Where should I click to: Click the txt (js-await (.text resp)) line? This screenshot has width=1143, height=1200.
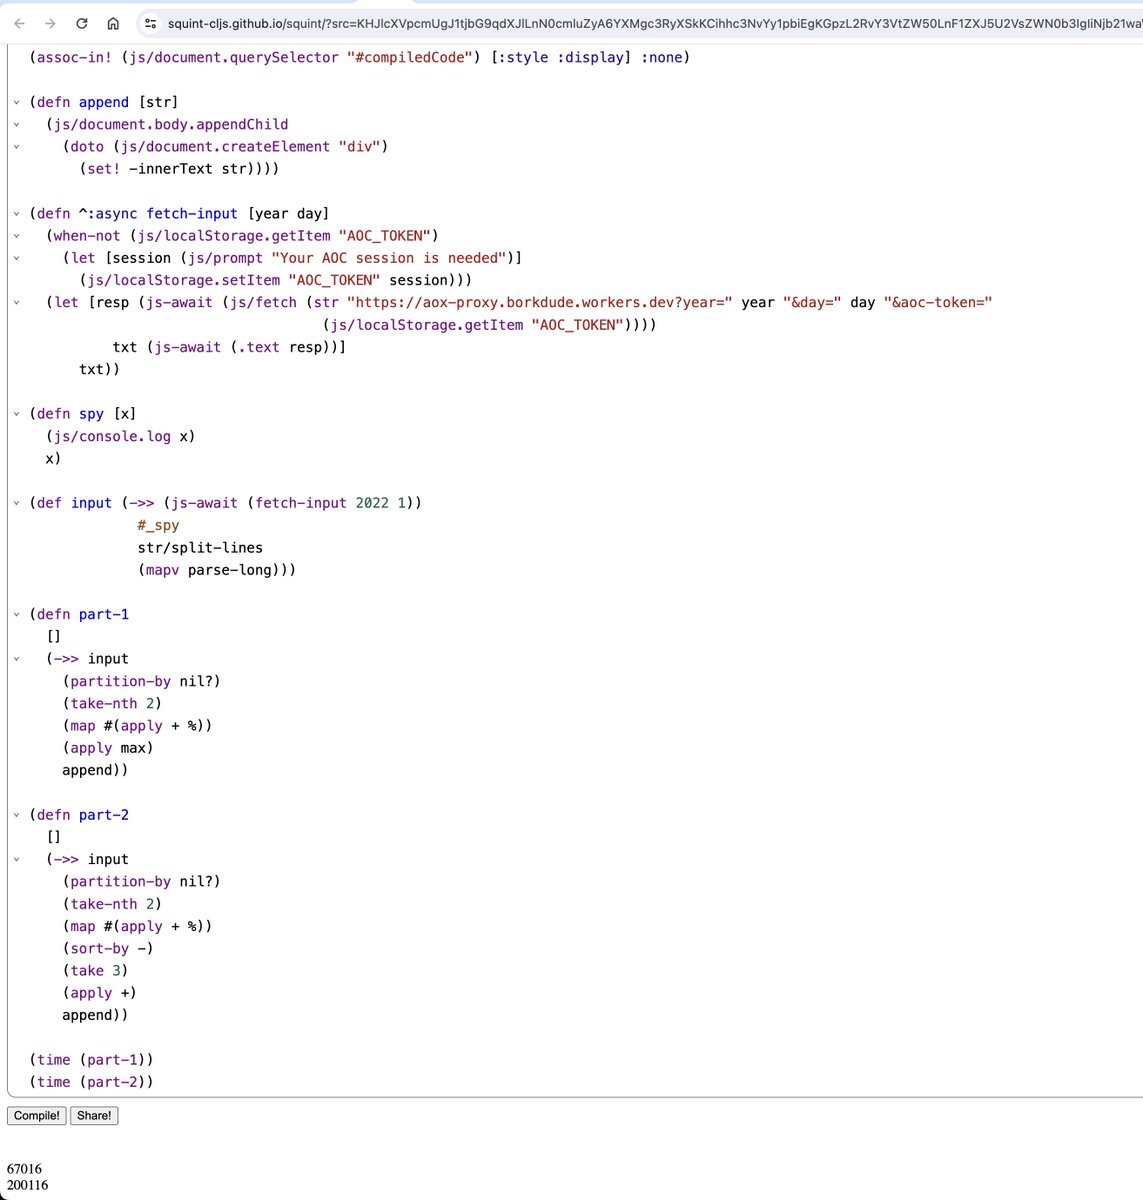(229, 347)
